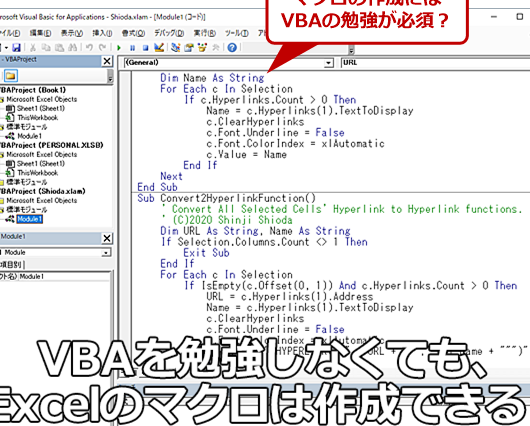This screenshot has height=426, width=530.
Task: Click the Undo arrow icon
Action: pyautogui.click(x=89, y=47)
